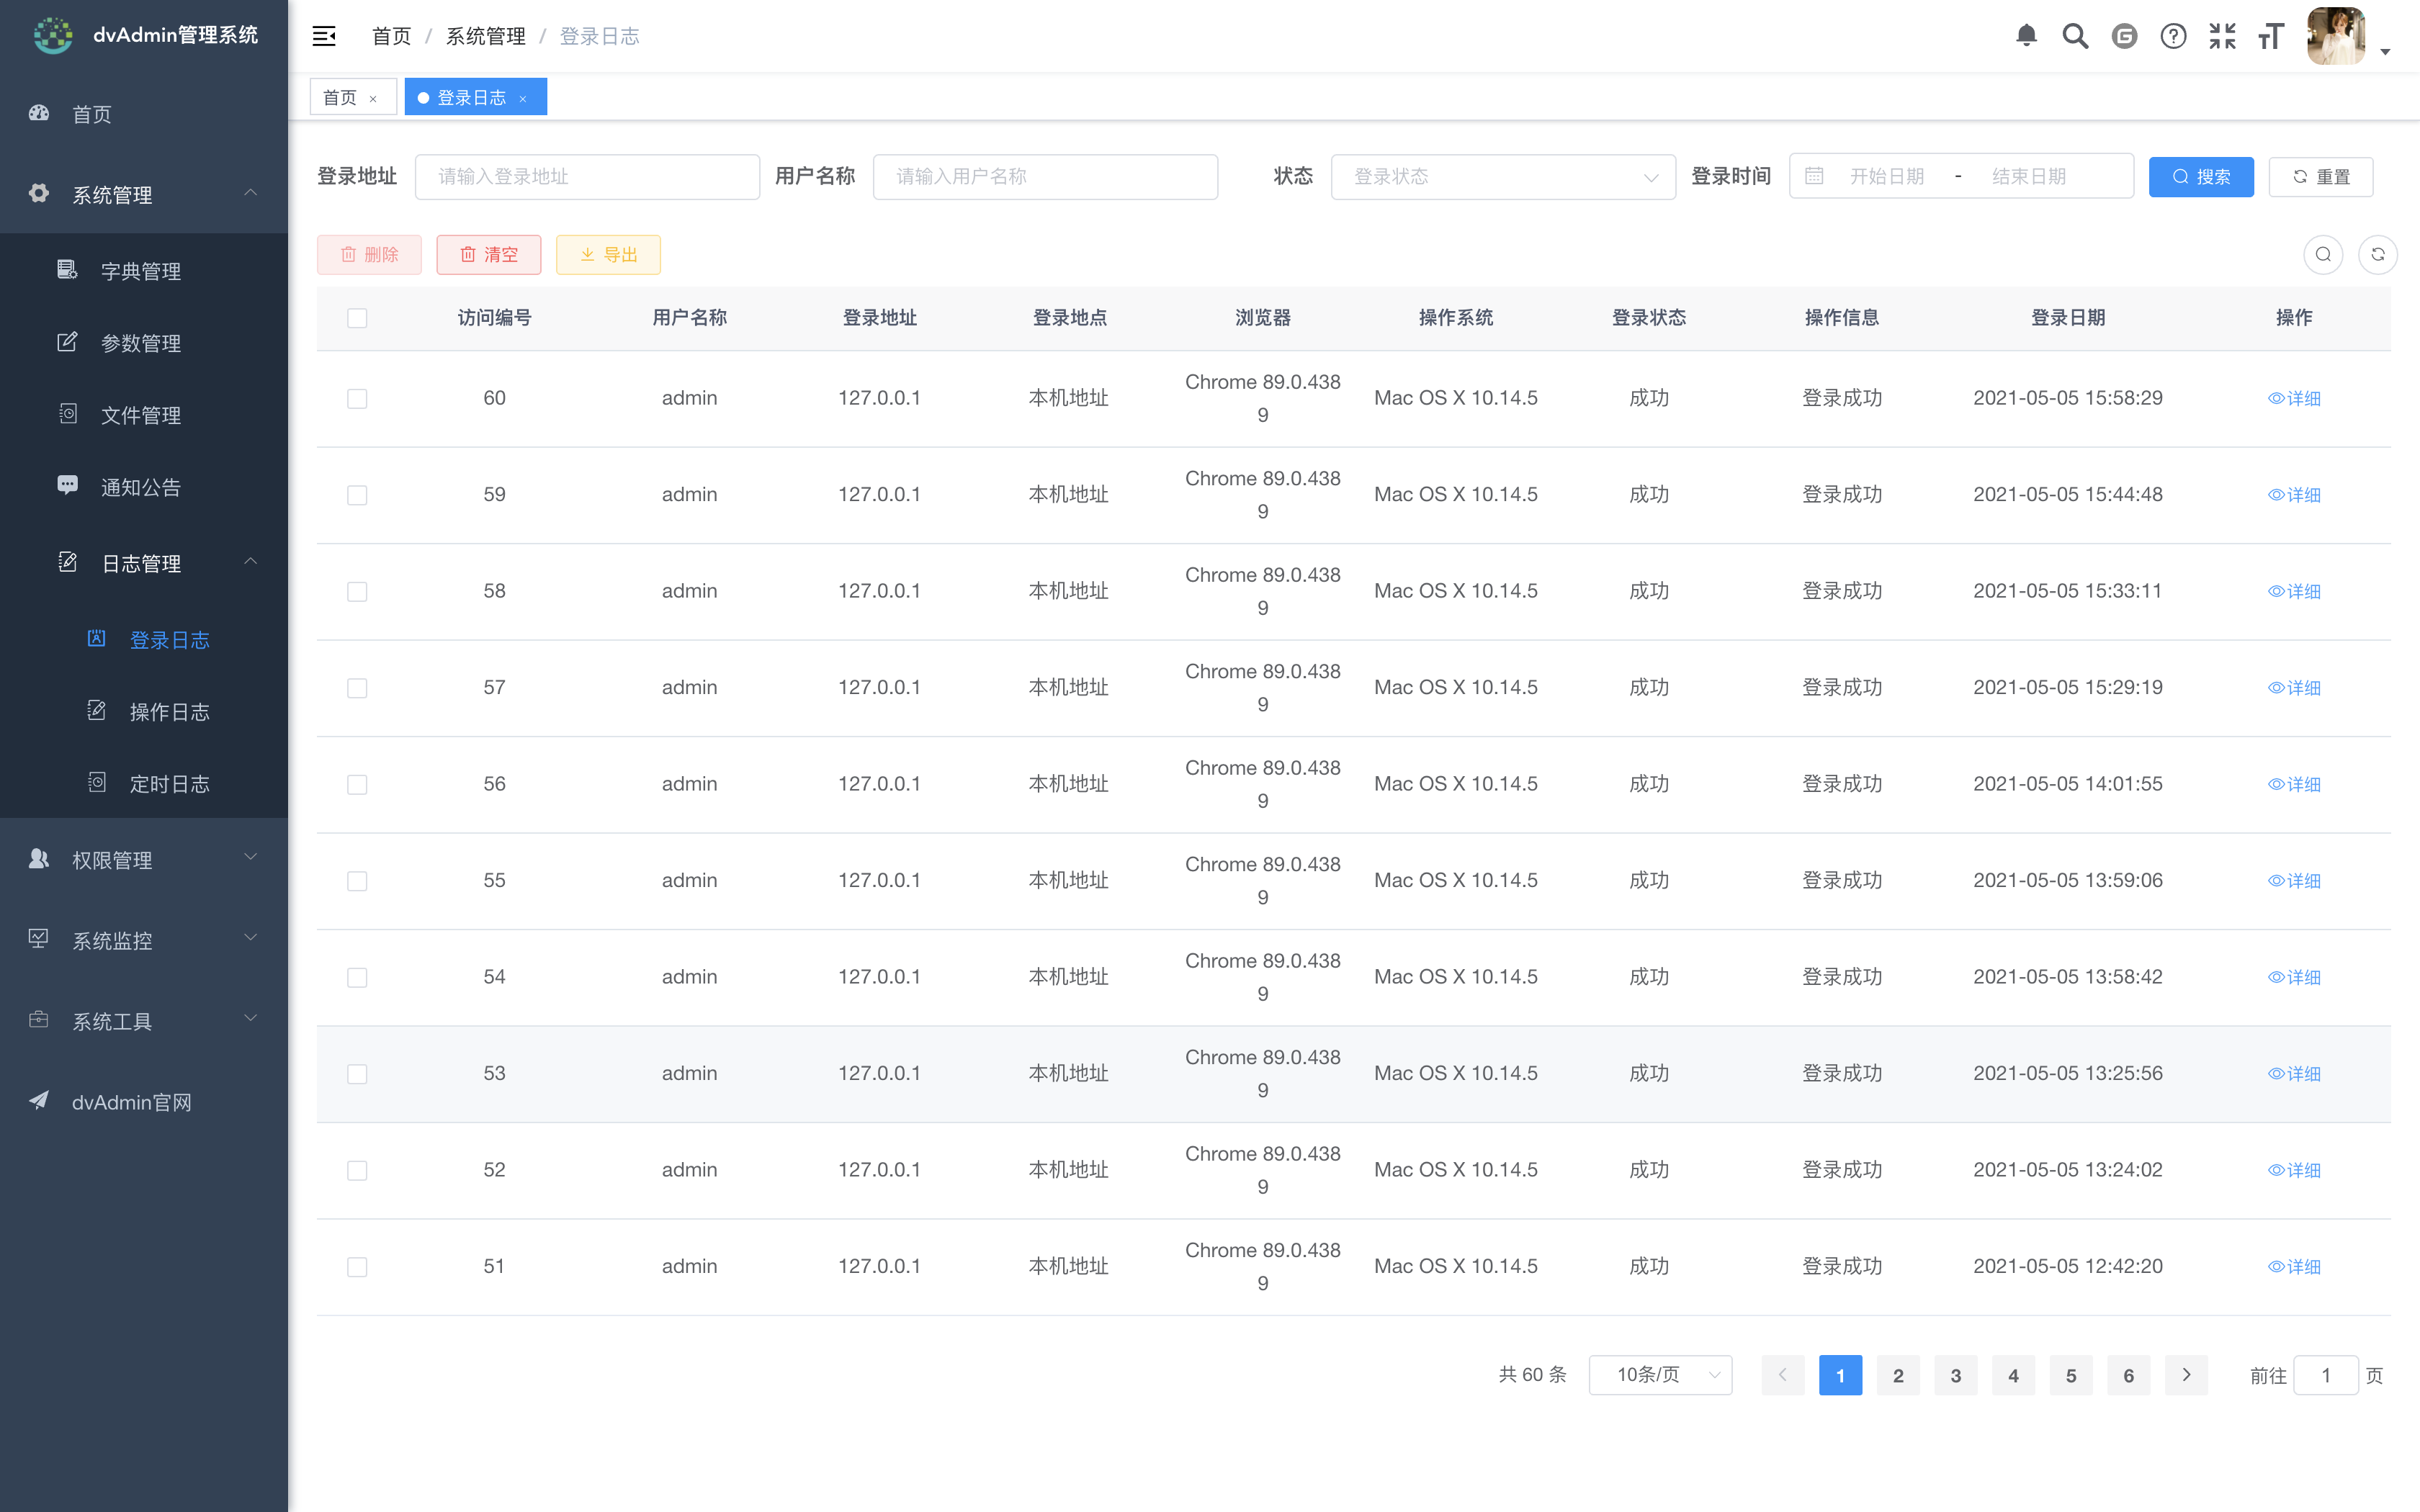Close the 首页 tab
Screen dimensions: 2420x1512
[x=374, y=97]
